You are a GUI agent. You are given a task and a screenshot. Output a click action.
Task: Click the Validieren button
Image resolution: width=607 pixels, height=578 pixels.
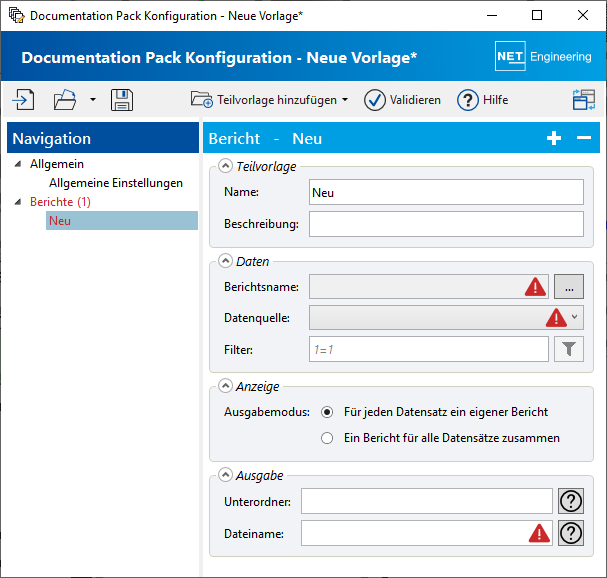coord(402,100)
